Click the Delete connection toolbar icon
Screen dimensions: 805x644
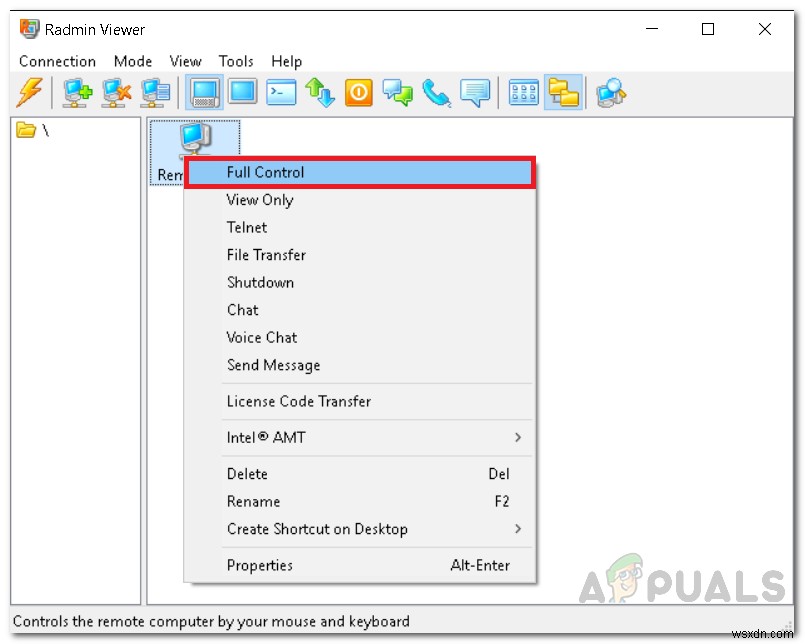click(x=117, y=93)
